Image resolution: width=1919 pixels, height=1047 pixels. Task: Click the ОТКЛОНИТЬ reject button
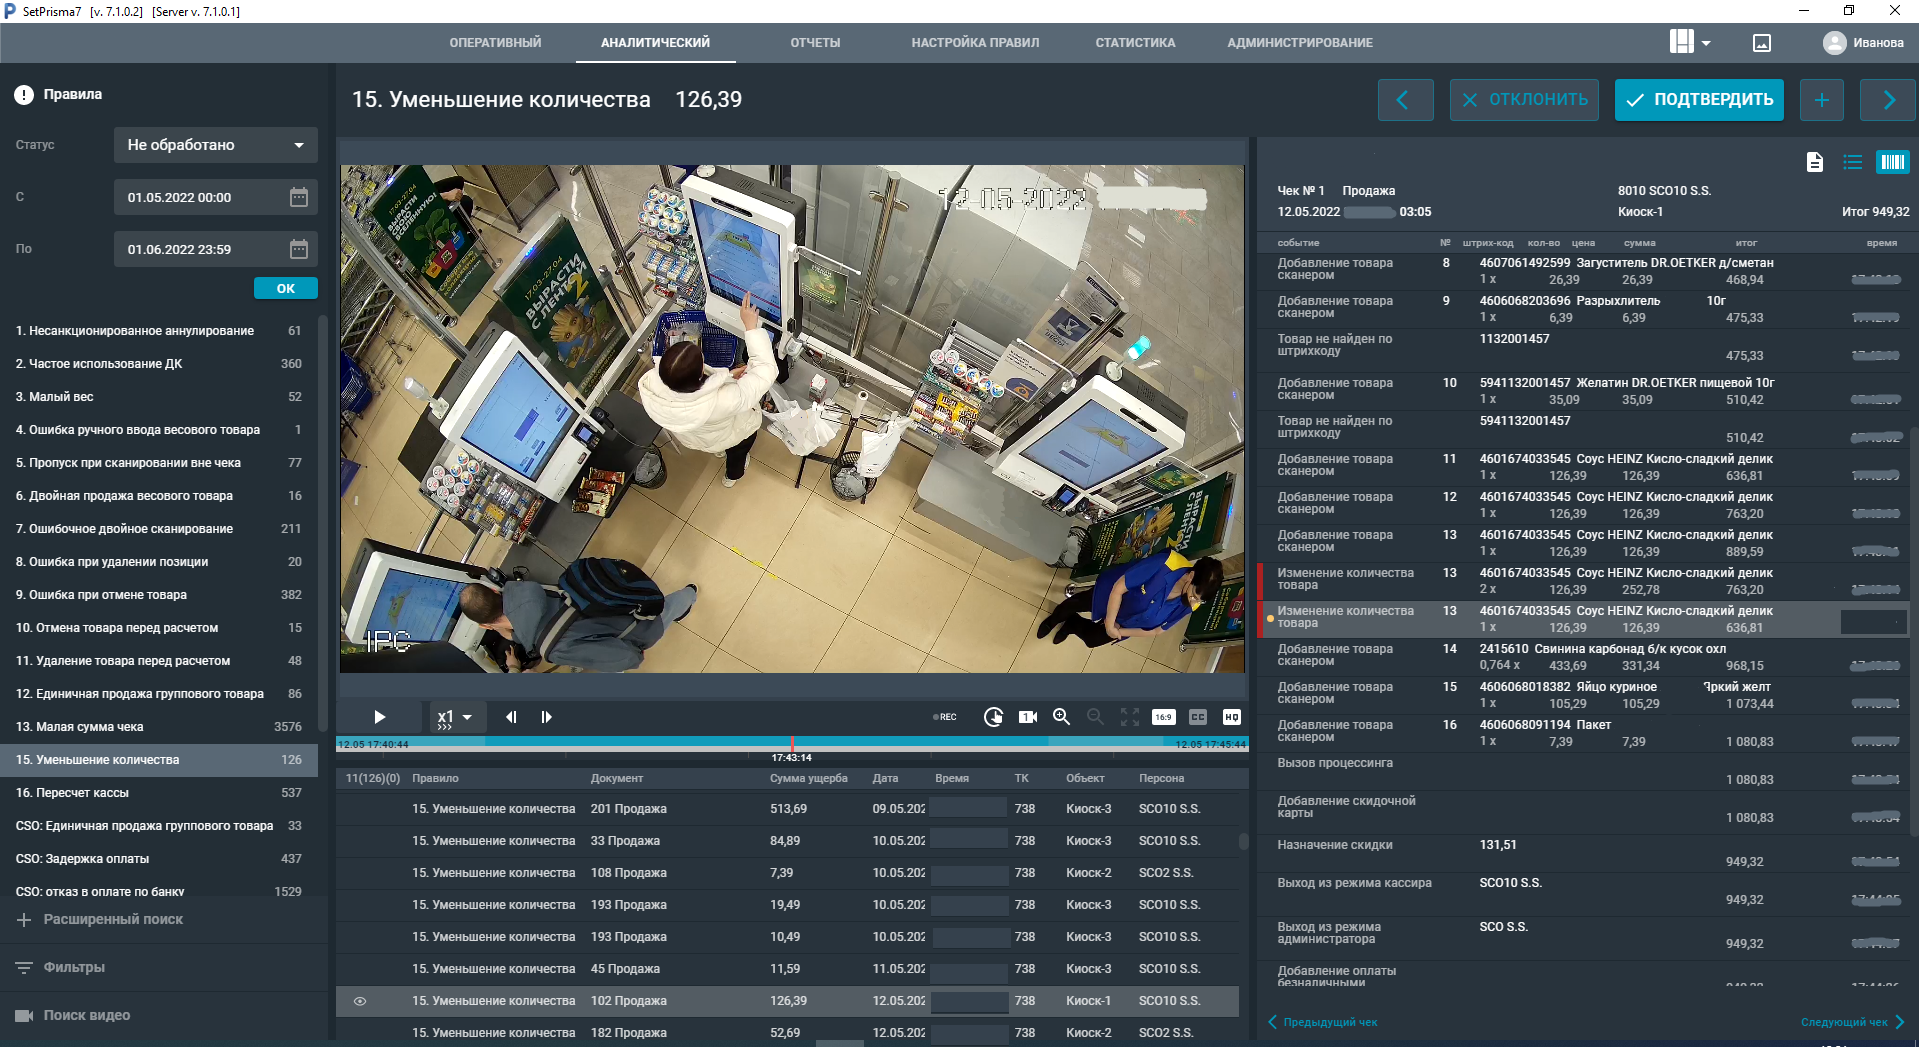click(x=1524, y=100)
